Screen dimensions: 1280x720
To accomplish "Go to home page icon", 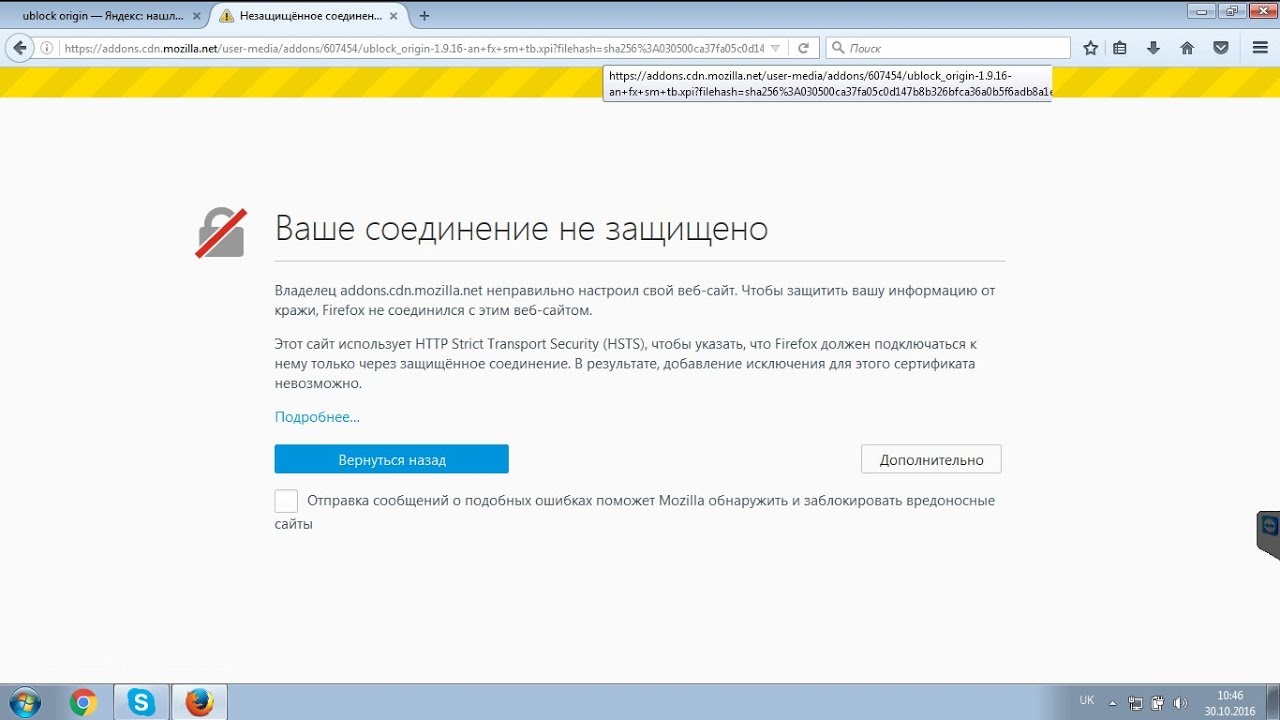I will (1187, 48).
